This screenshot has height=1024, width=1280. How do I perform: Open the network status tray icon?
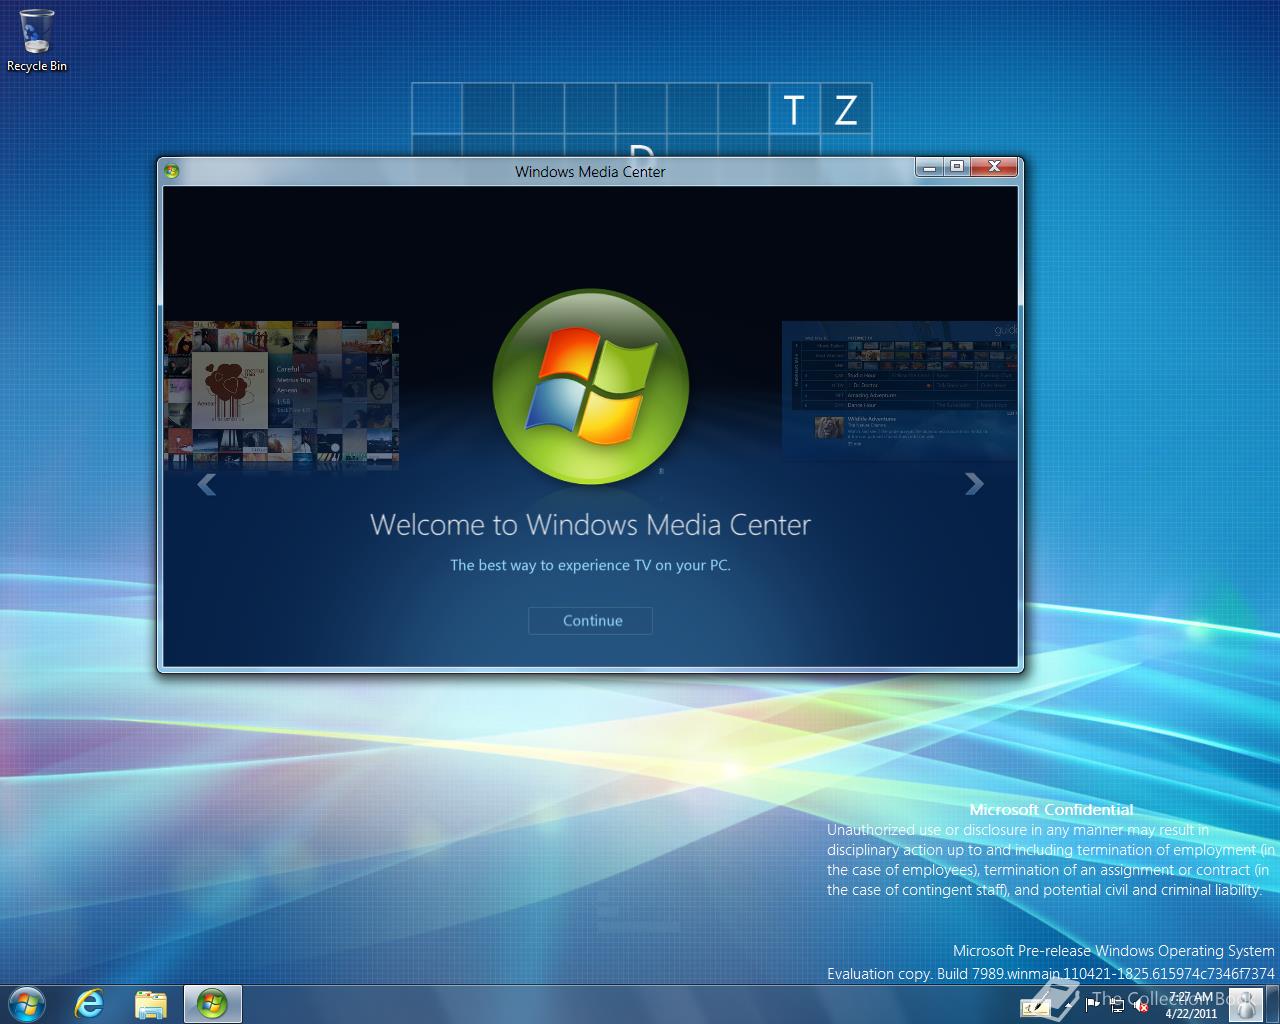coord(1118,1006)
